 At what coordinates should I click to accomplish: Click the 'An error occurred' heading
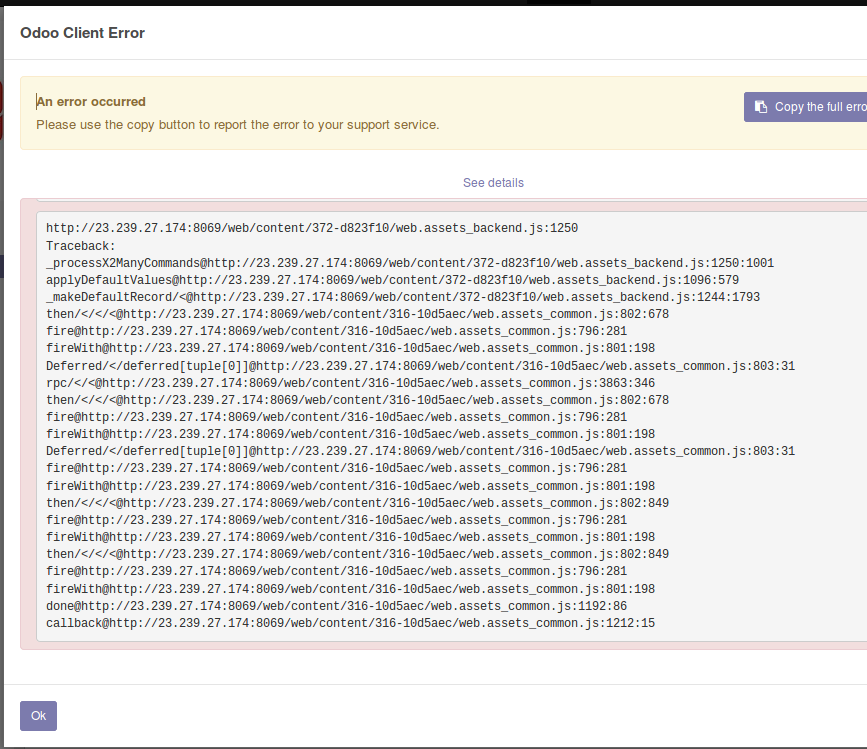pyautogui.click(x=91, y=102)
